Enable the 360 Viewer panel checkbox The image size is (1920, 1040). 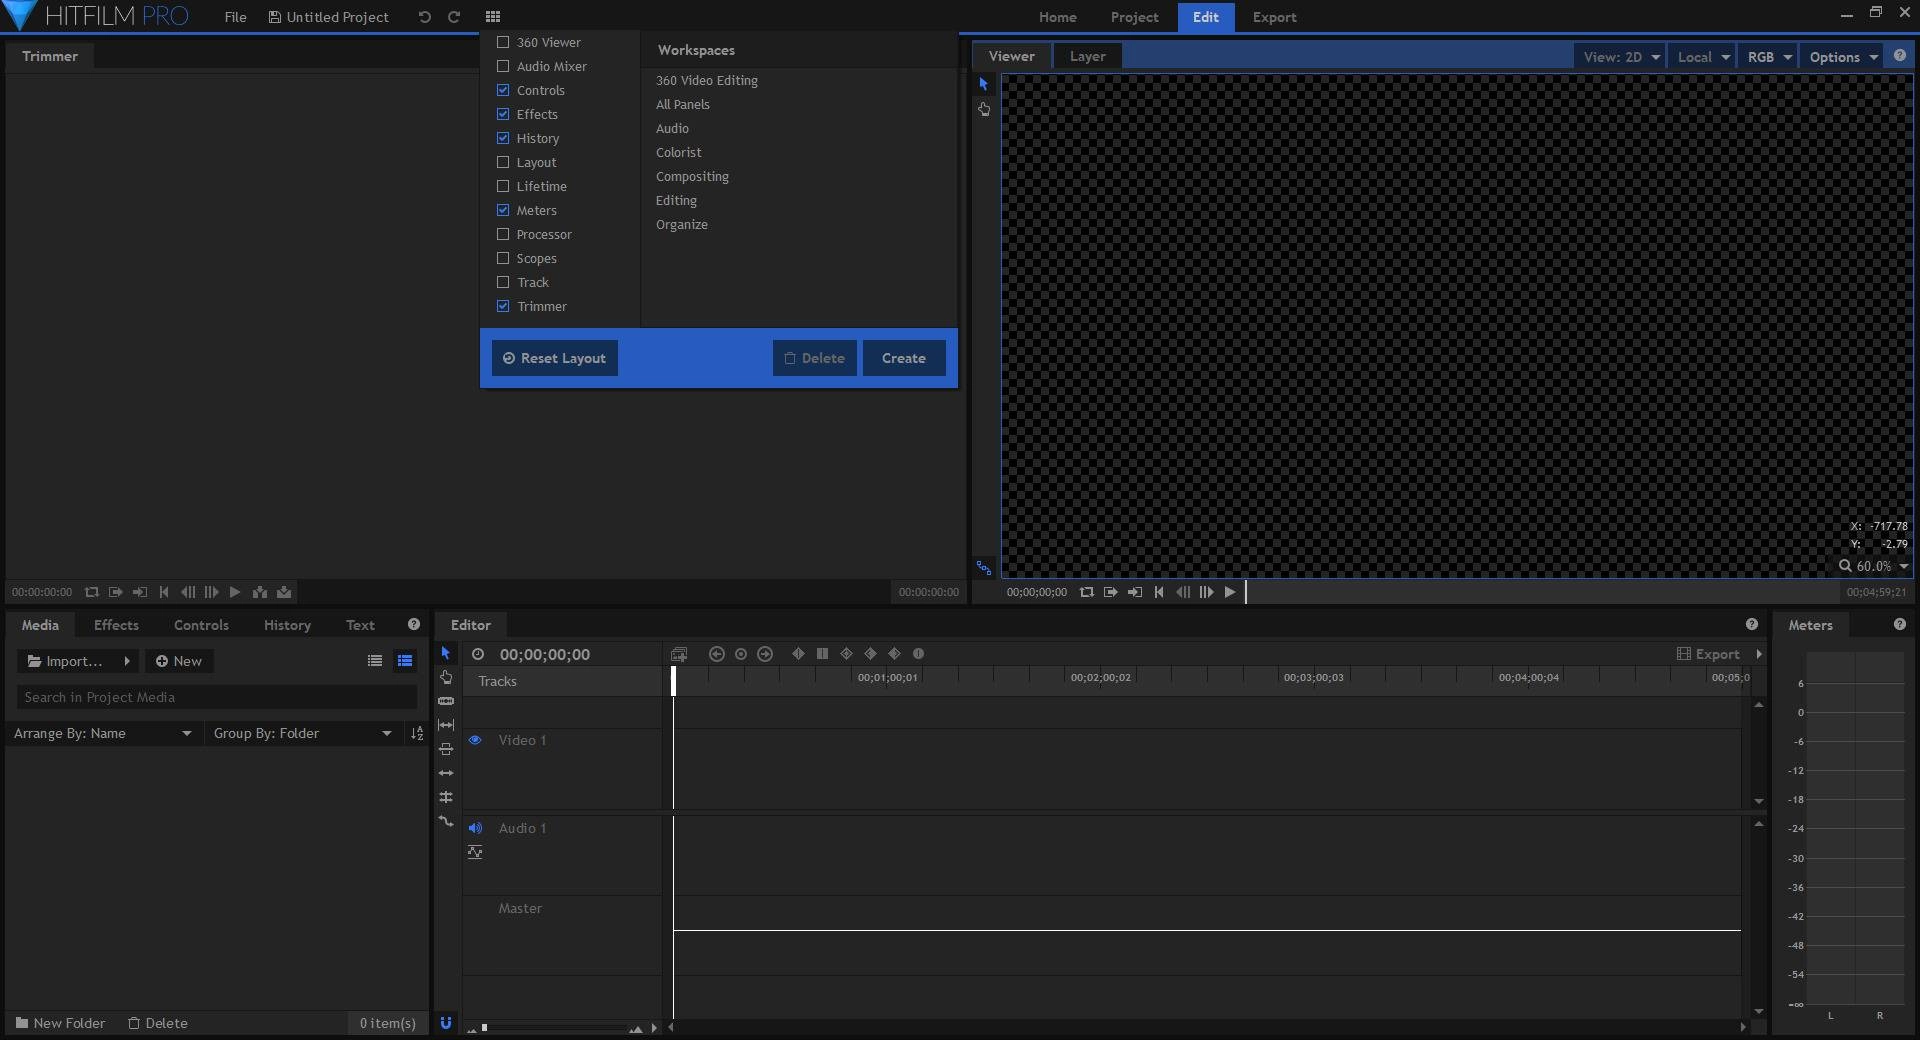pyautogui.click(x=503, y=42)
